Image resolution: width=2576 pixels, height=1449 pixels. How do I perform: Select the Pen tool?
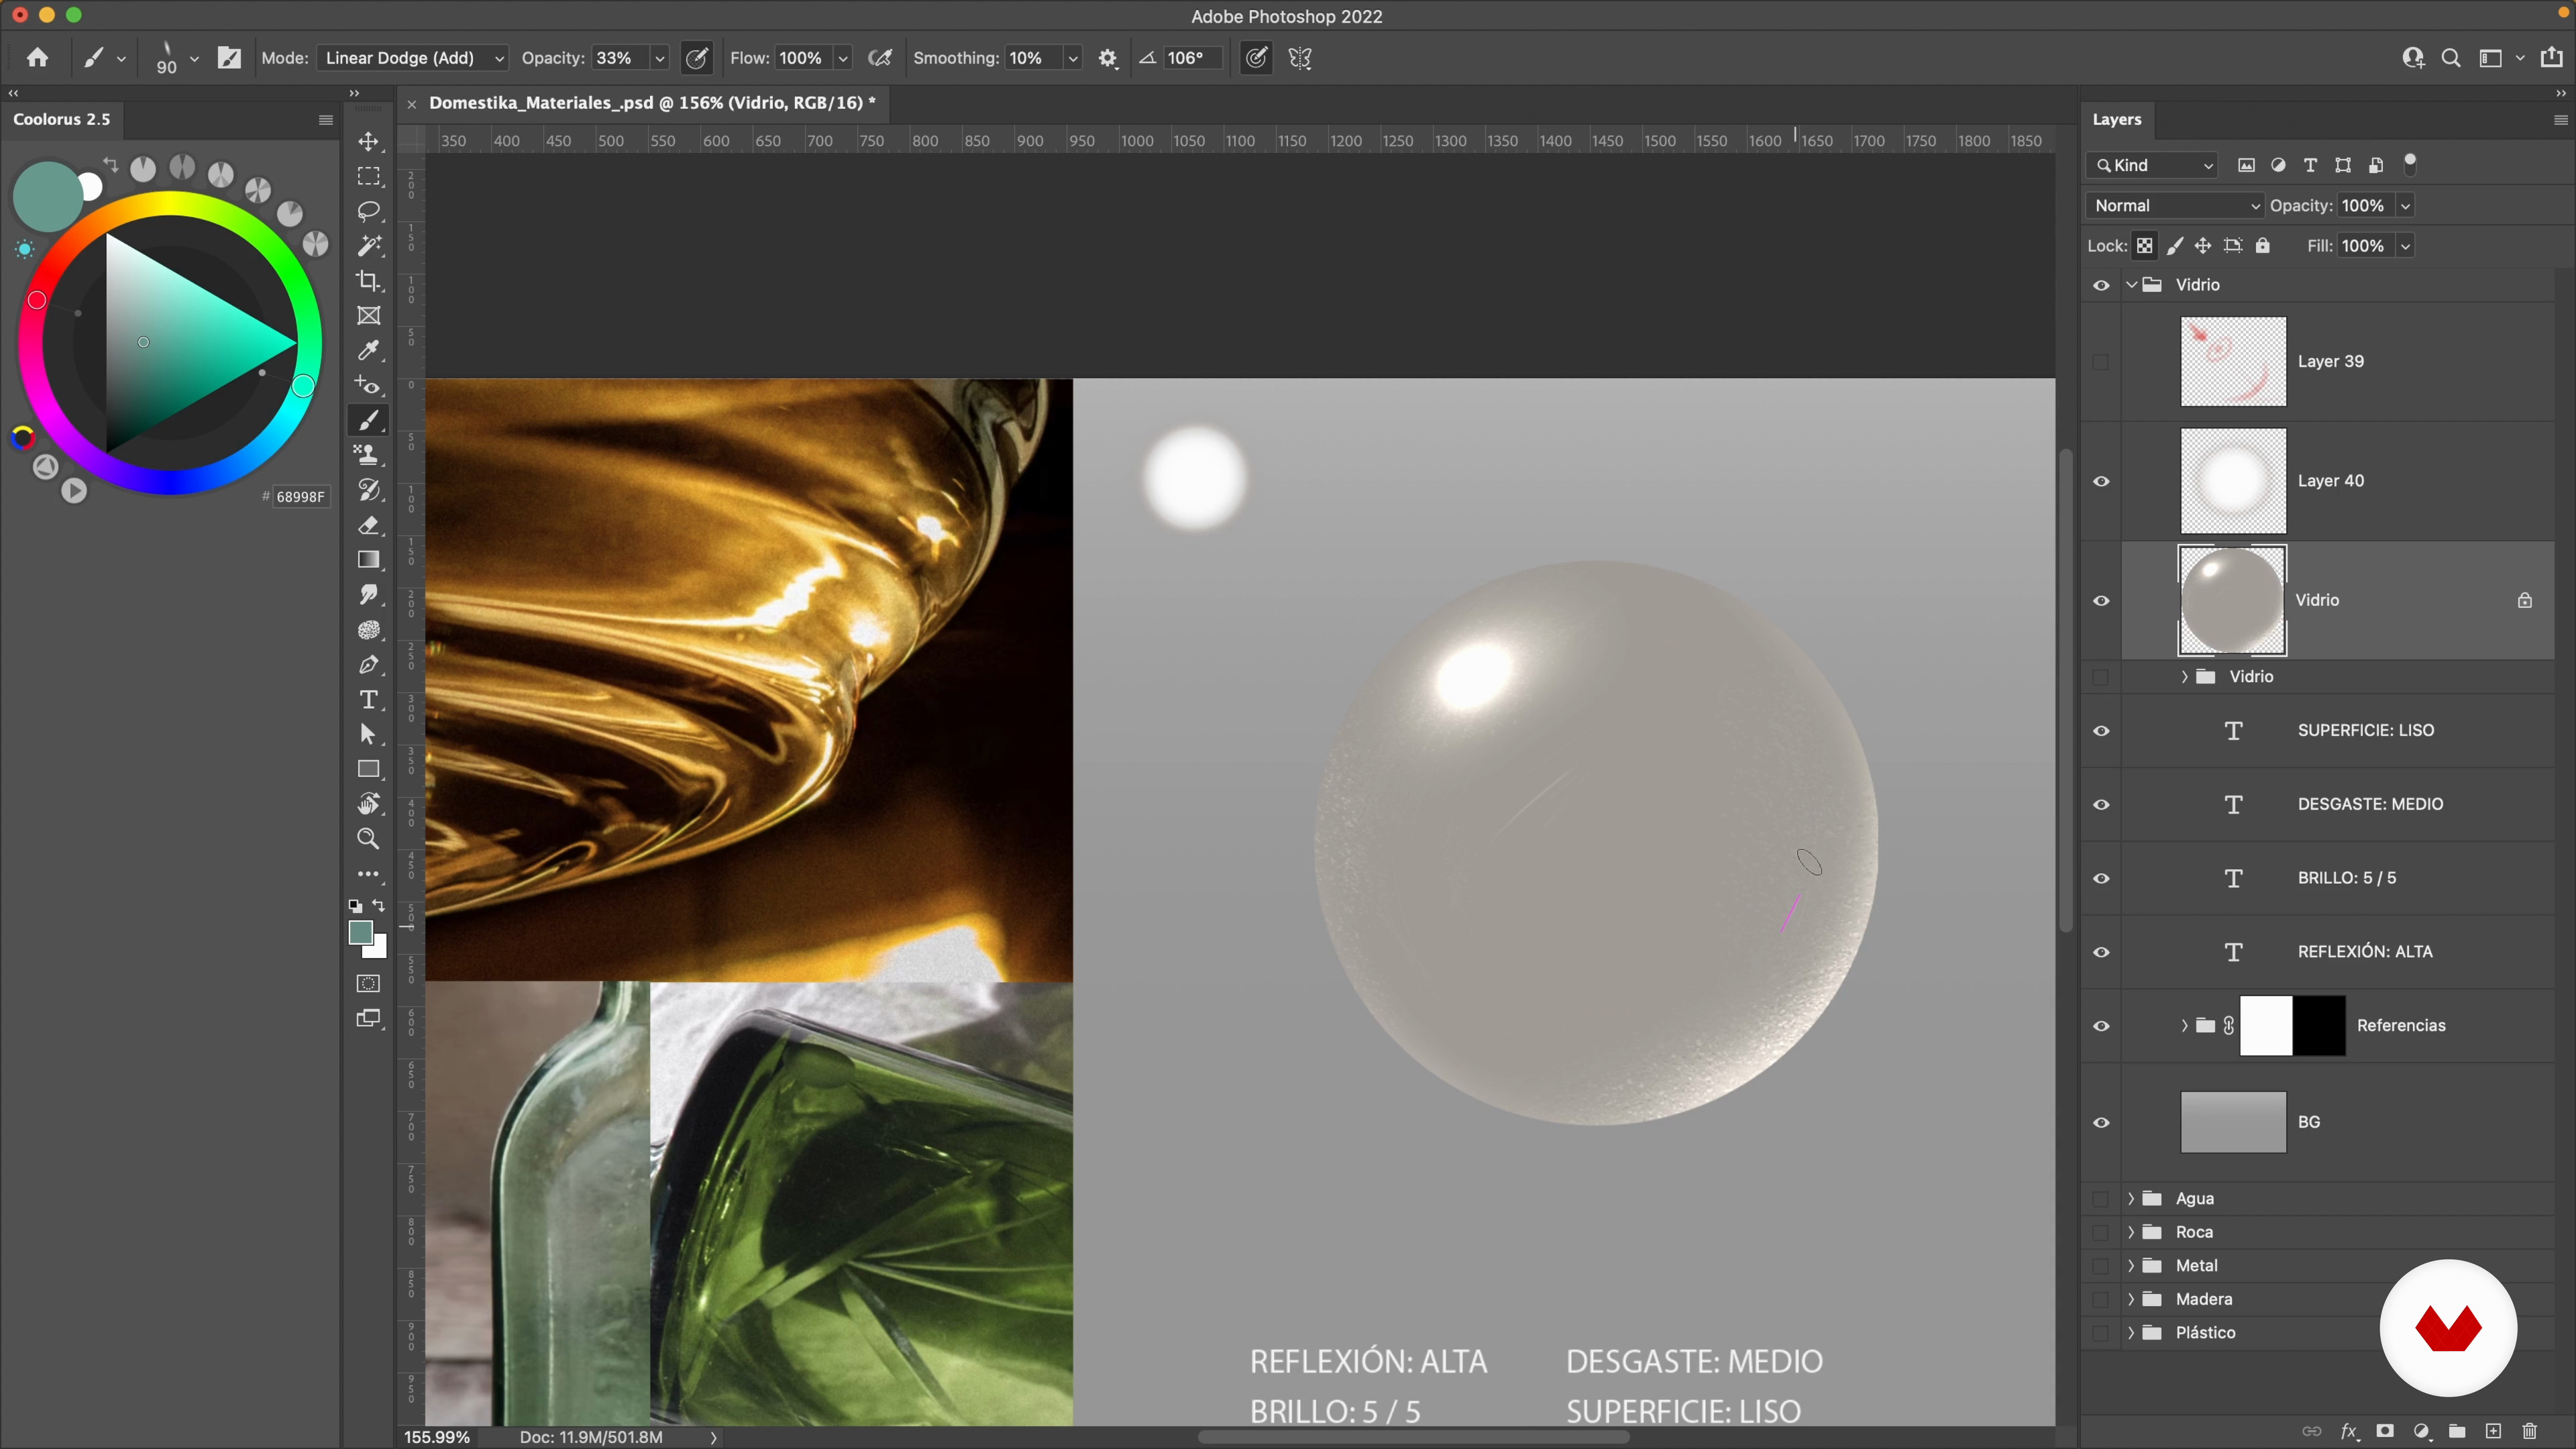click(369, 665)
